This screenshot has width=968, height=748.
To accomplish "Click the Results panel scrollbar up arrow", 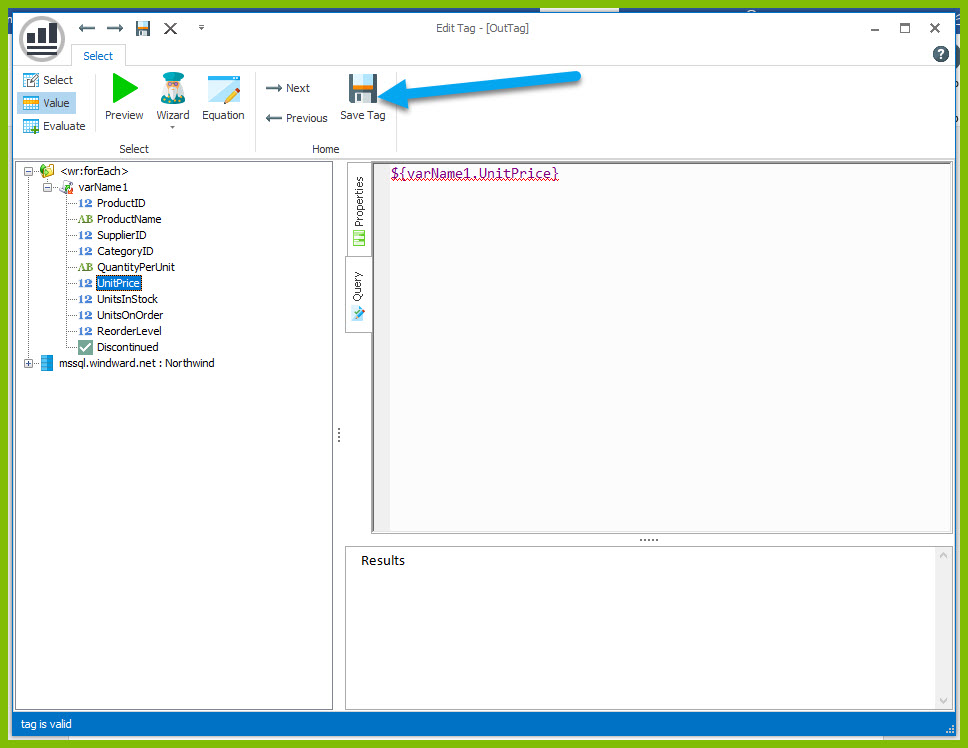I will (x=943, y=555).
